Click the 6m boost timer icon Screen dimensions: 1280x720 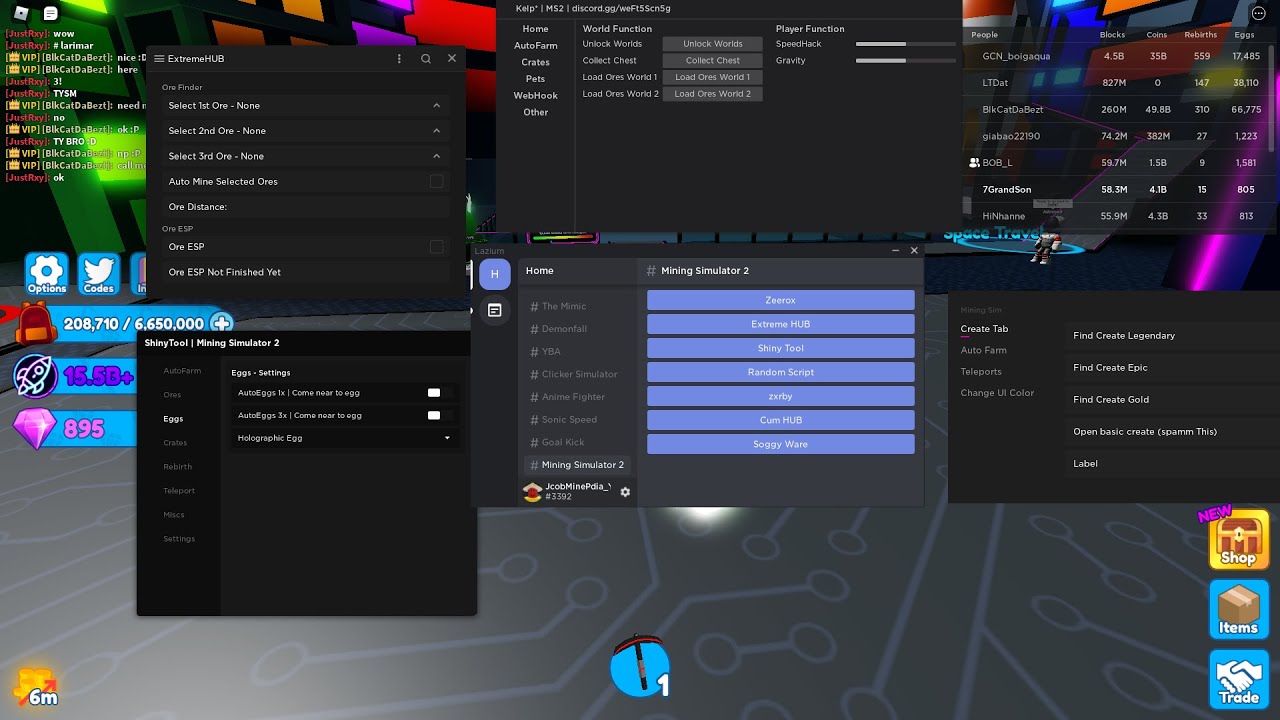[36, 687]
